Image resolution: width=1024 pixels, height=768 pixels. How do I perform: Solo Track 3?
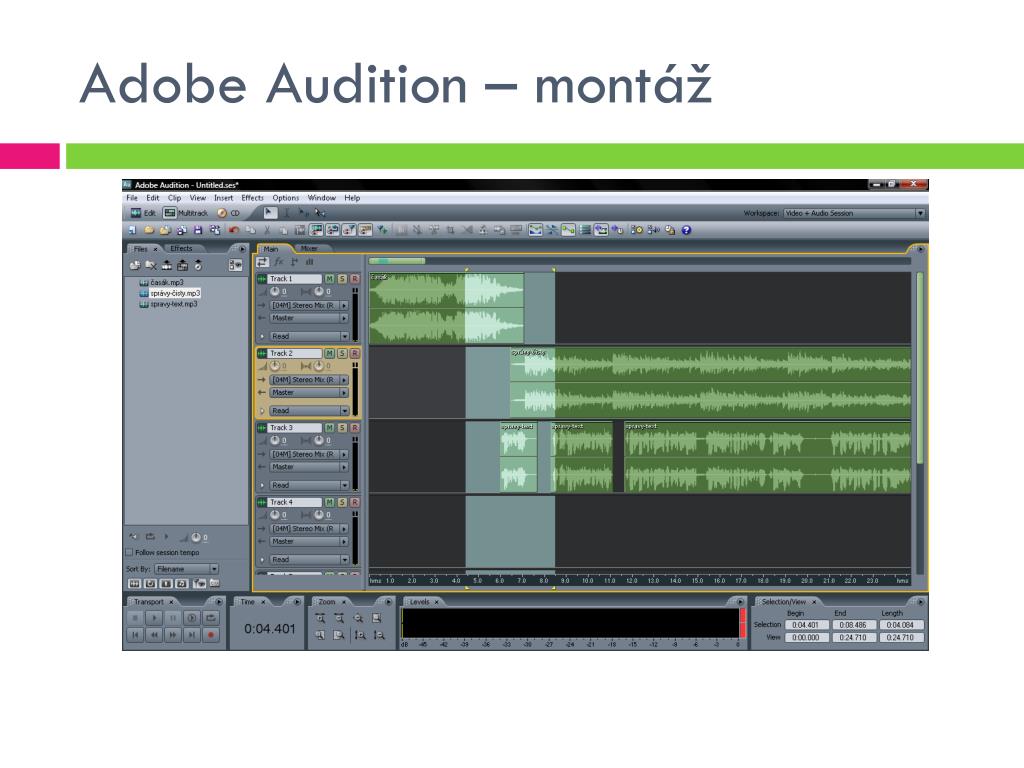(342, 428)
